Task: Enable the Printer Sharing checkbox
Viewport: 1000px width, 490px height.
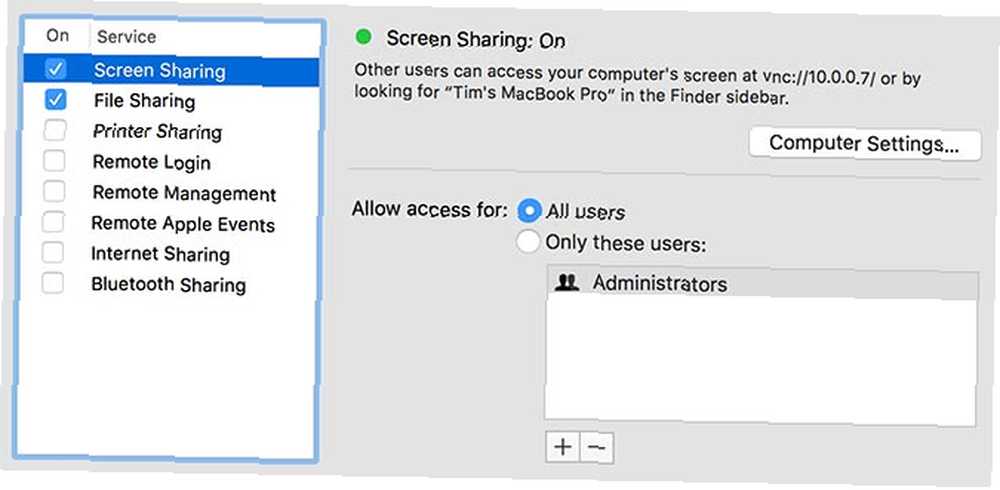Action: [x=54, y=131]
